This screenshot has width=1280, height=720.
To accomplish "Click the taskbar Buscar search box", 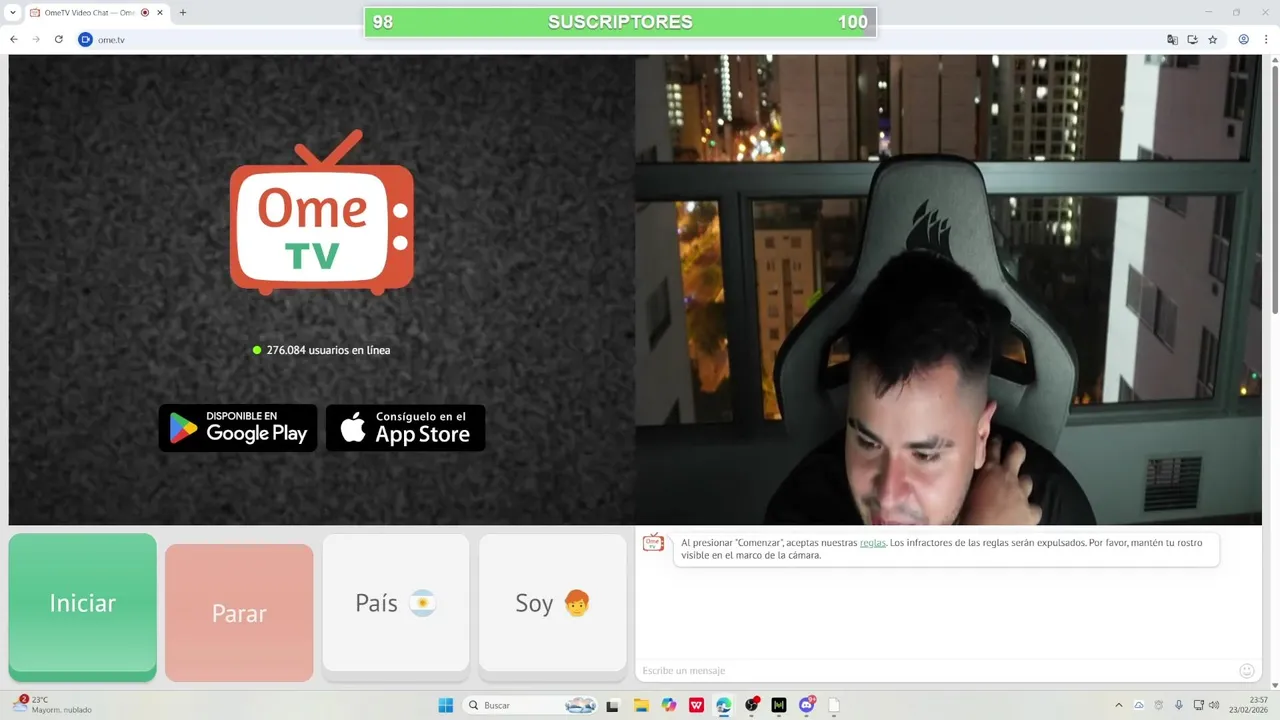I will [531, 705].
